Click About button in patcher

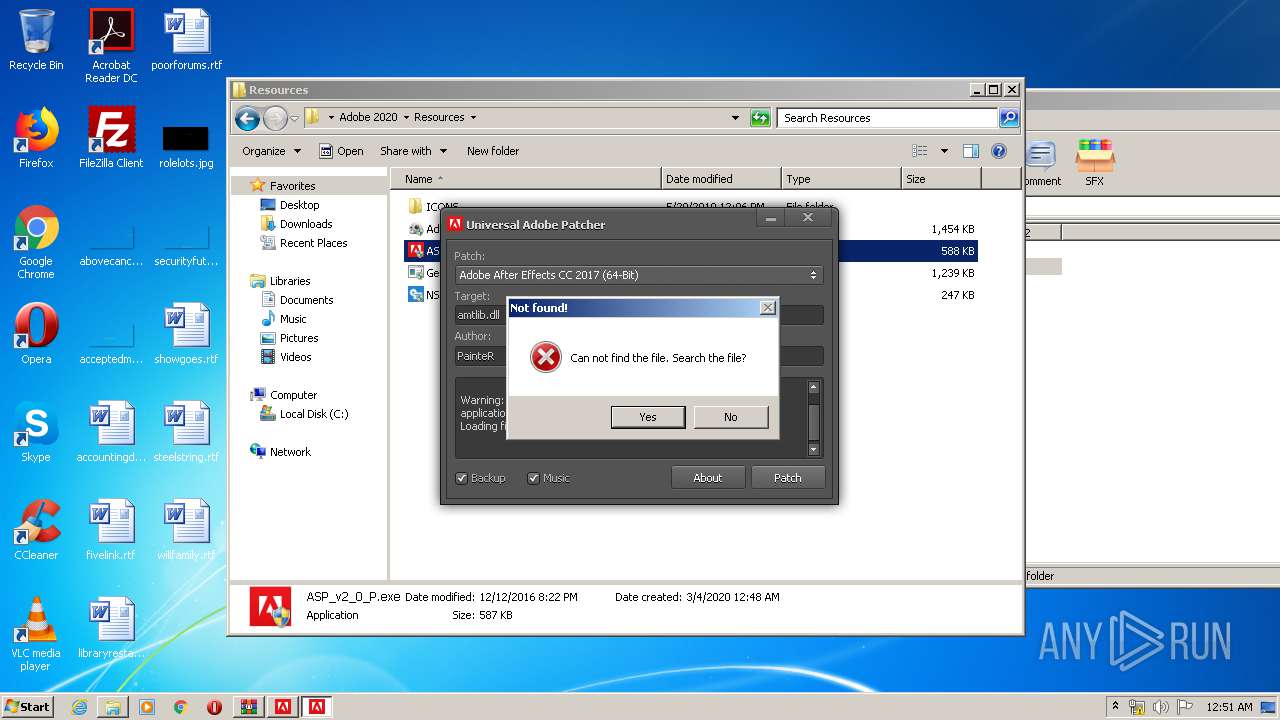click(708, 478)
